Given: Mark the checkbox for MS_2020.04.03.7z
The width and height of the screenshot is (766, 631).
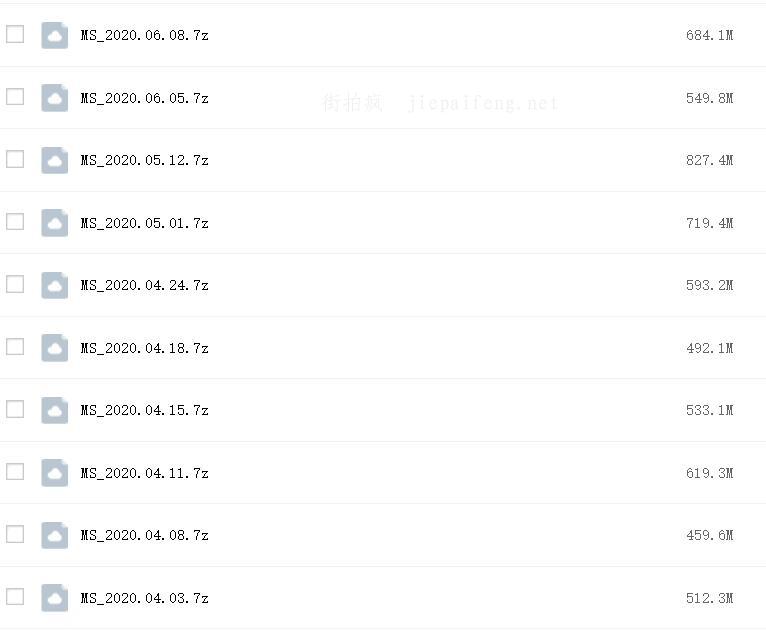Looking at the screenshot, I should (15, 597).
